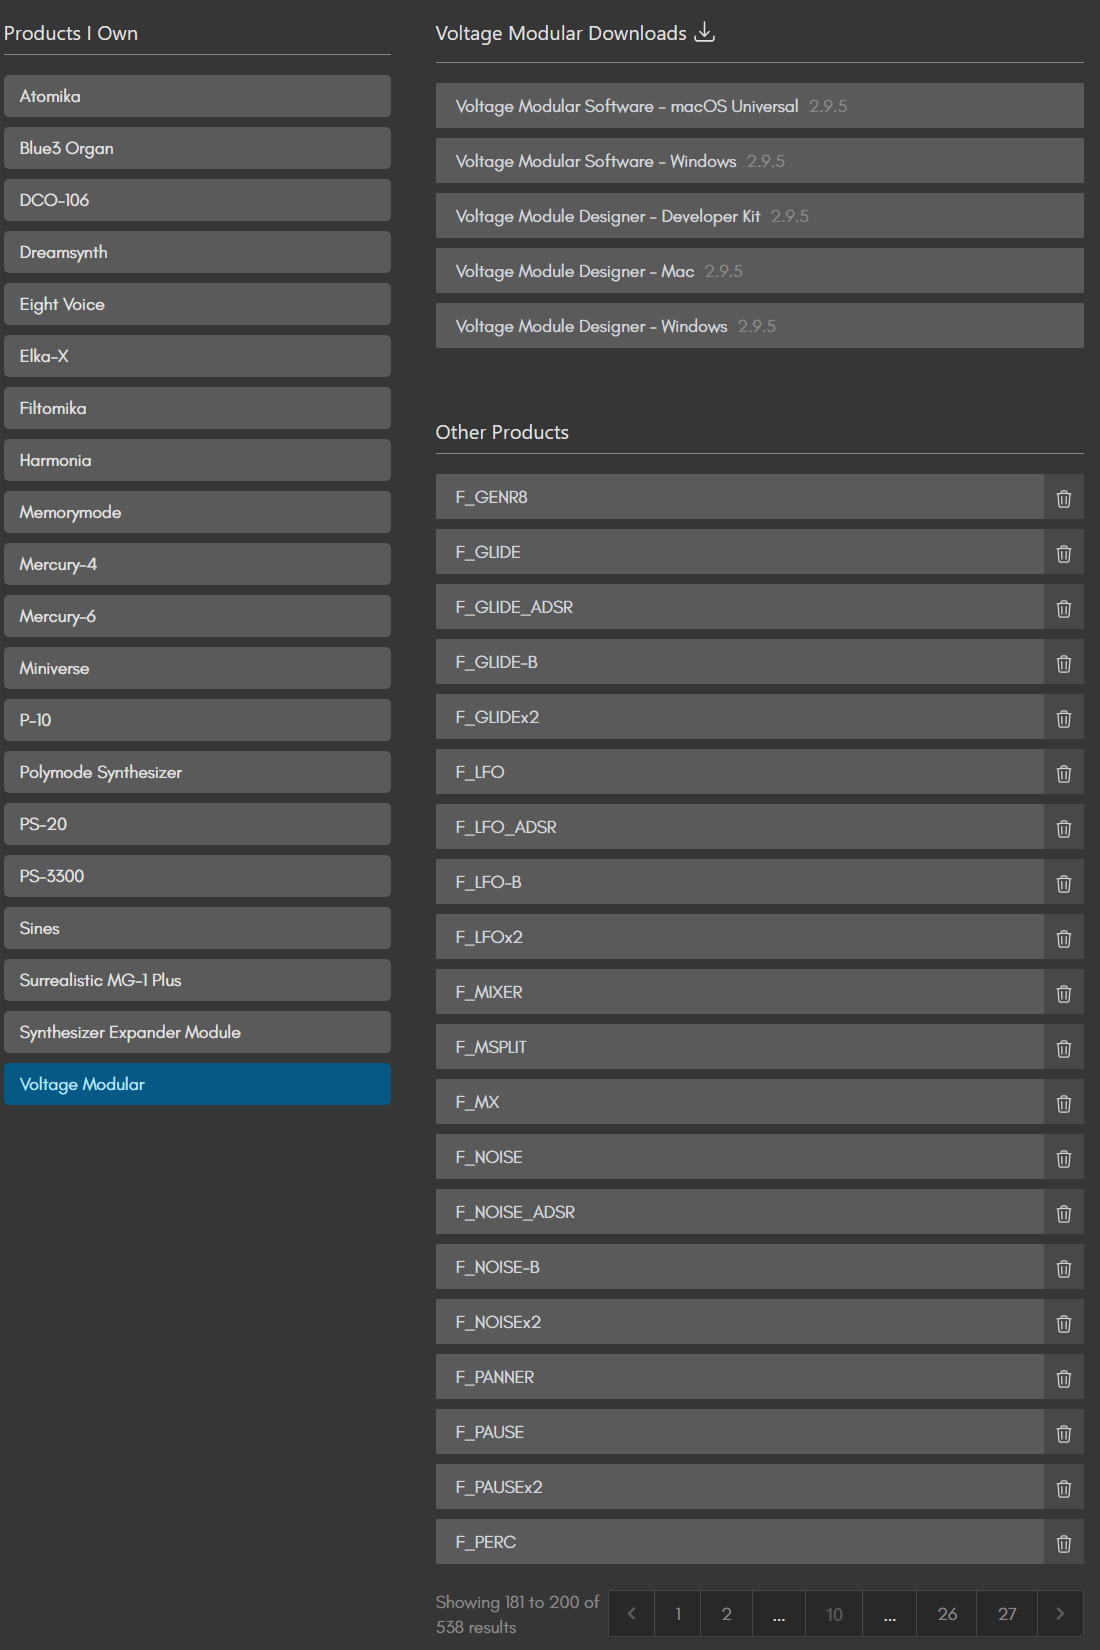The height and width of the screenshot is (1650, 1100).
Task: Click trash icon beside F_PANNER
Action: click(x=1063, y=1378)
